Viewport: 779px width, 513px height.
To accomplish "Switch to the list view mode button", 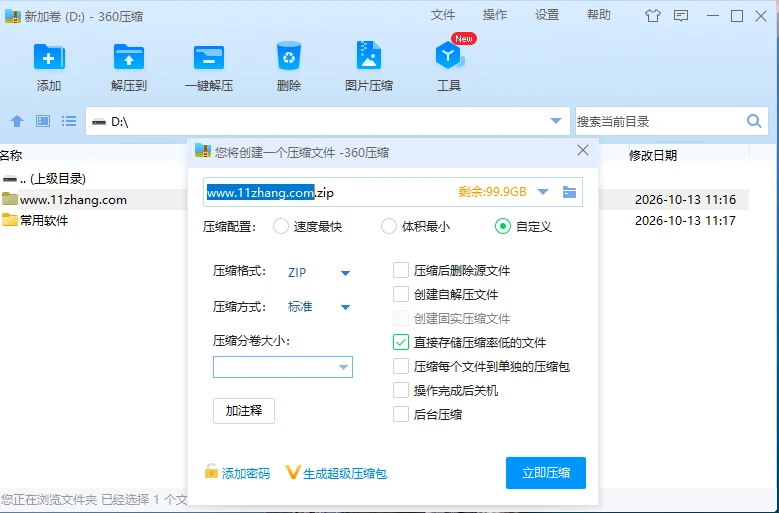I will coord(69,121).
